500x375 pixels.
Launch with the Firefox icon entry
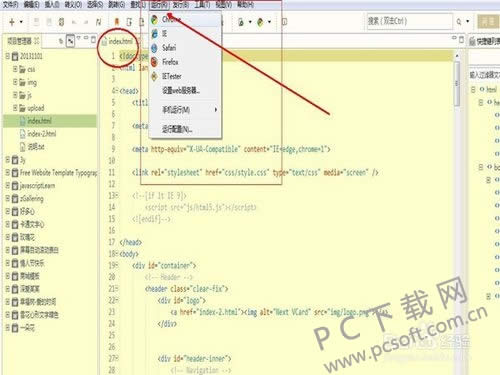(x=154, y=62)
